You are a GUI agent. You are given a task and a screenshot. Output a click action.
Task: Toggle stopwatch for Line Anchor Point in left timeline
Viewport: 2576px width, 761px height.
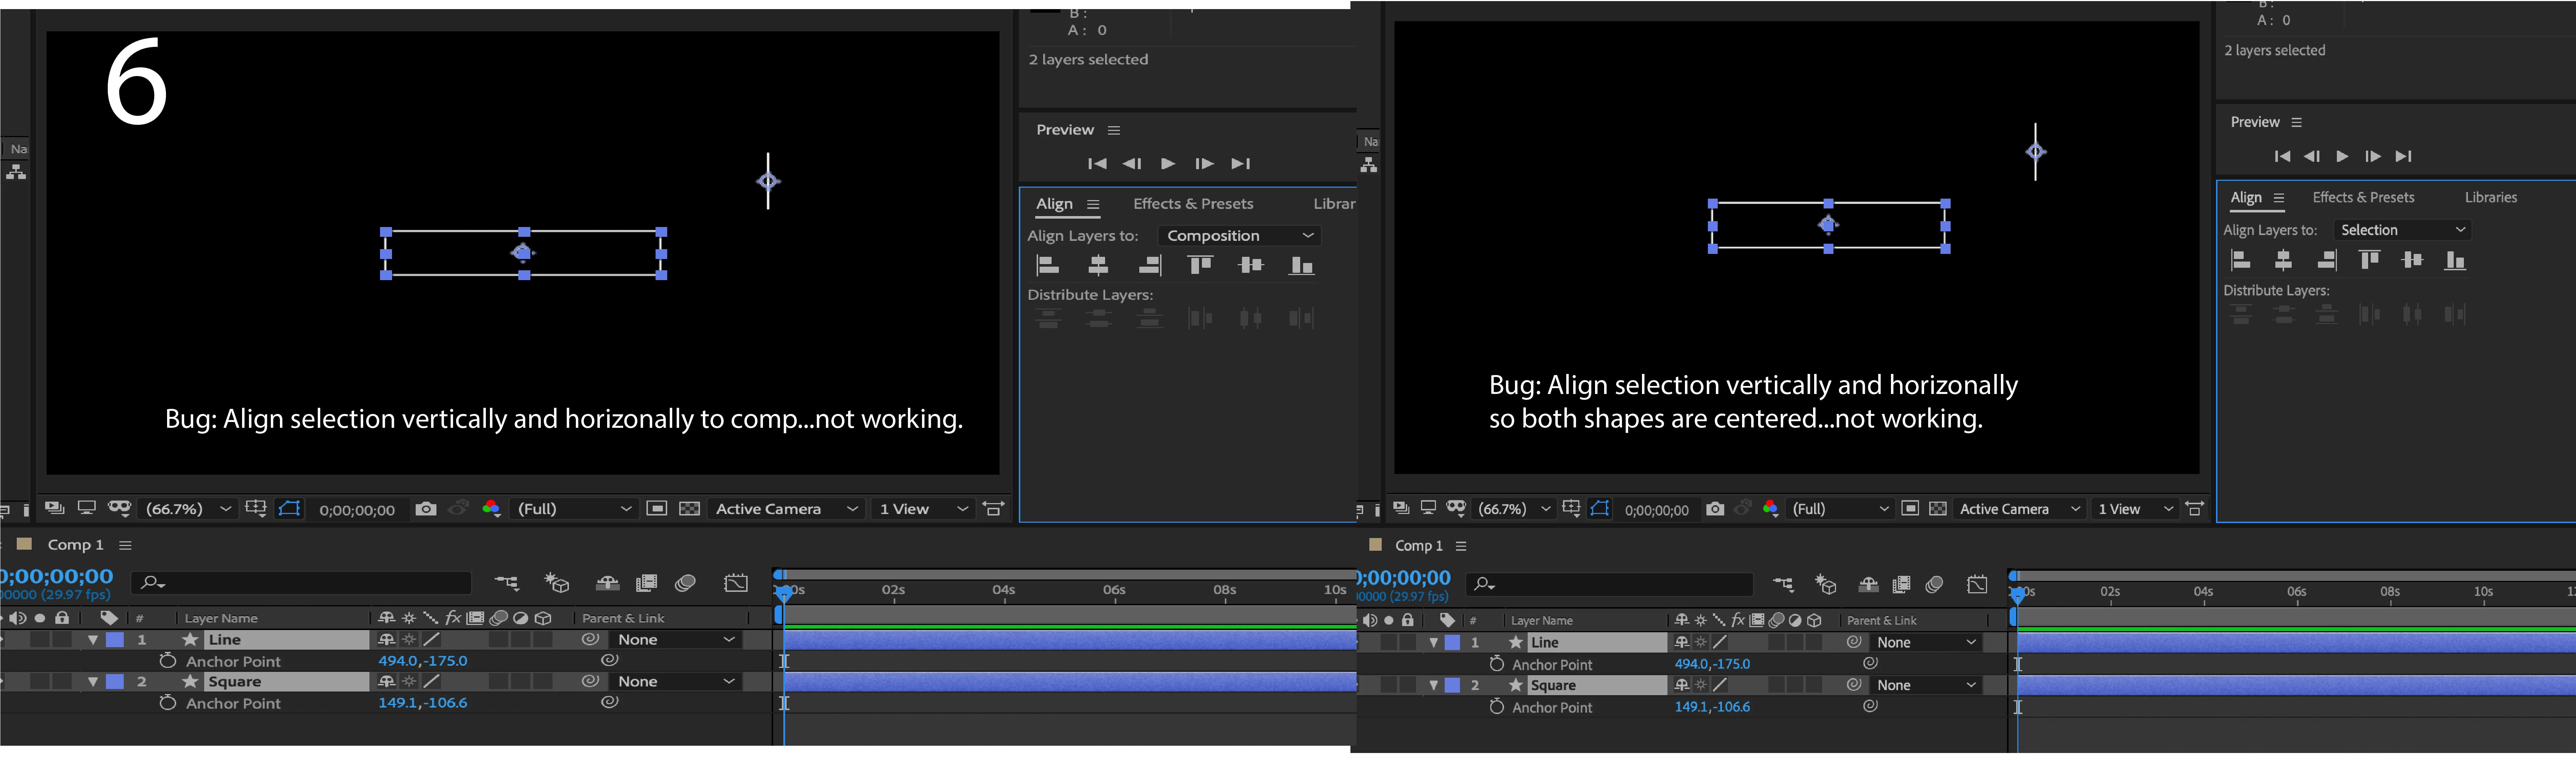click(168, 661)
